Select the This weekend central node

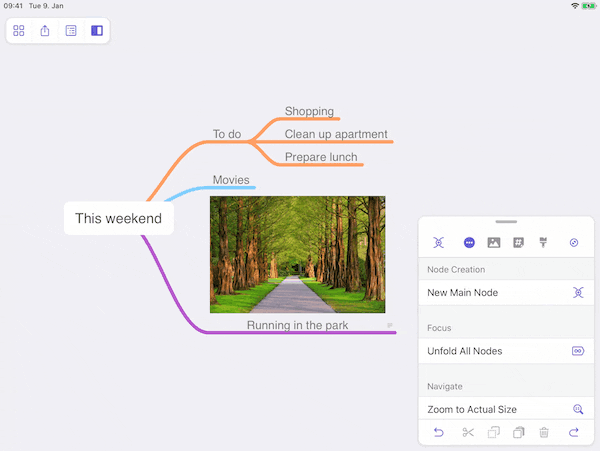point(119,218)
